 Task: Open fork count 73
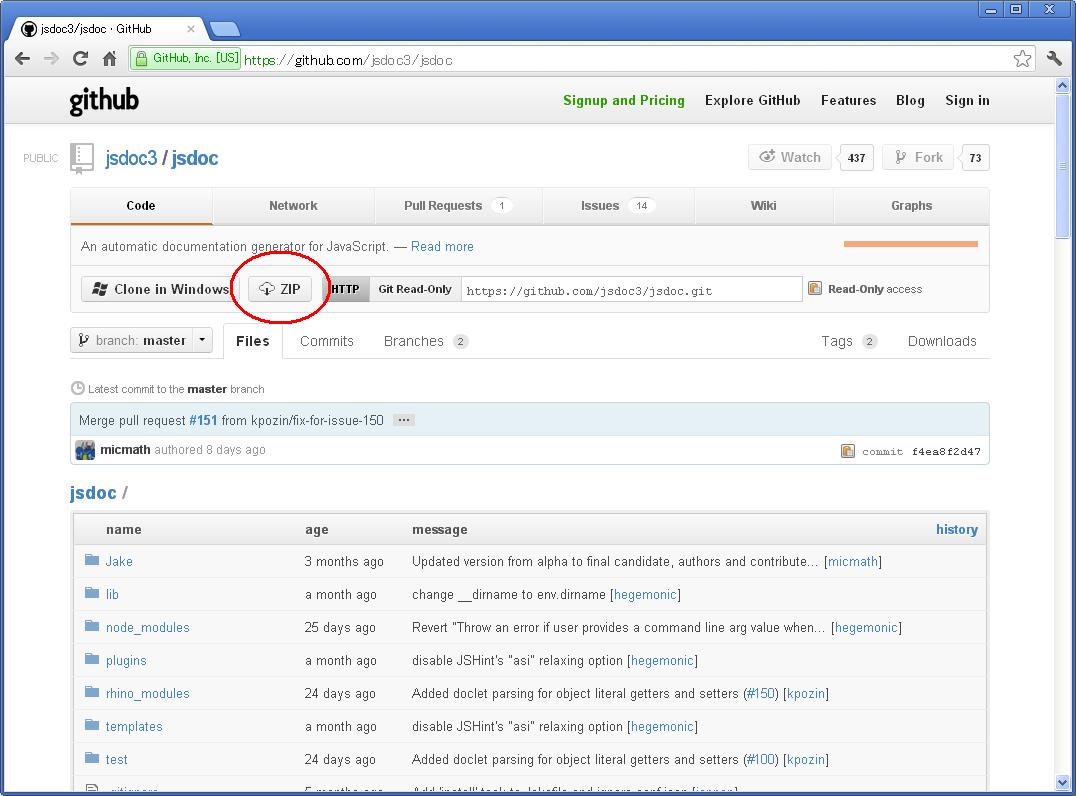click(975, 158)
